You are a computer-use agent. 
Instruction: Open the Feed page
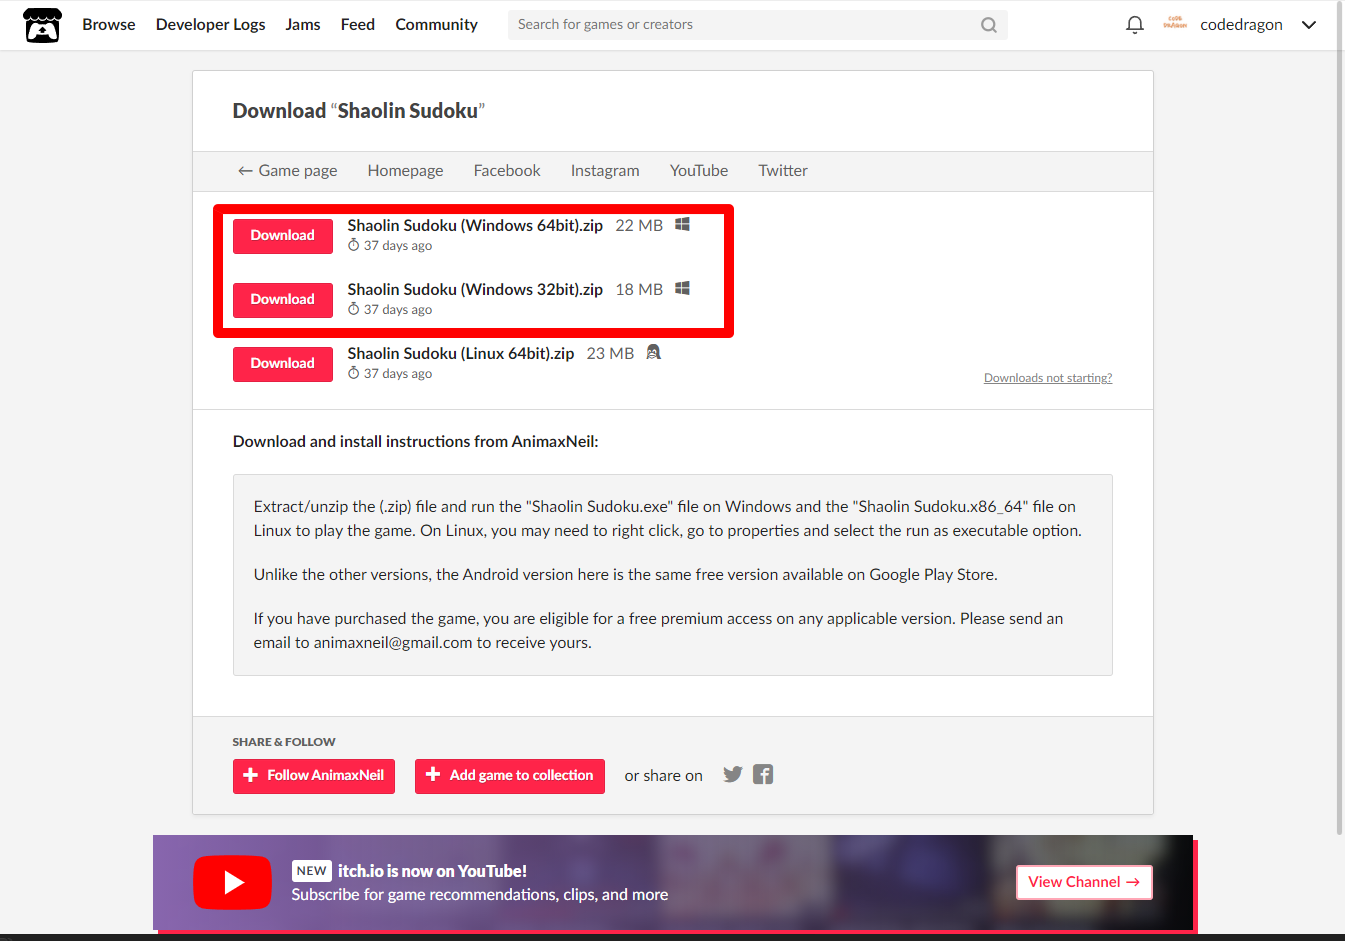tap(357, 25)
